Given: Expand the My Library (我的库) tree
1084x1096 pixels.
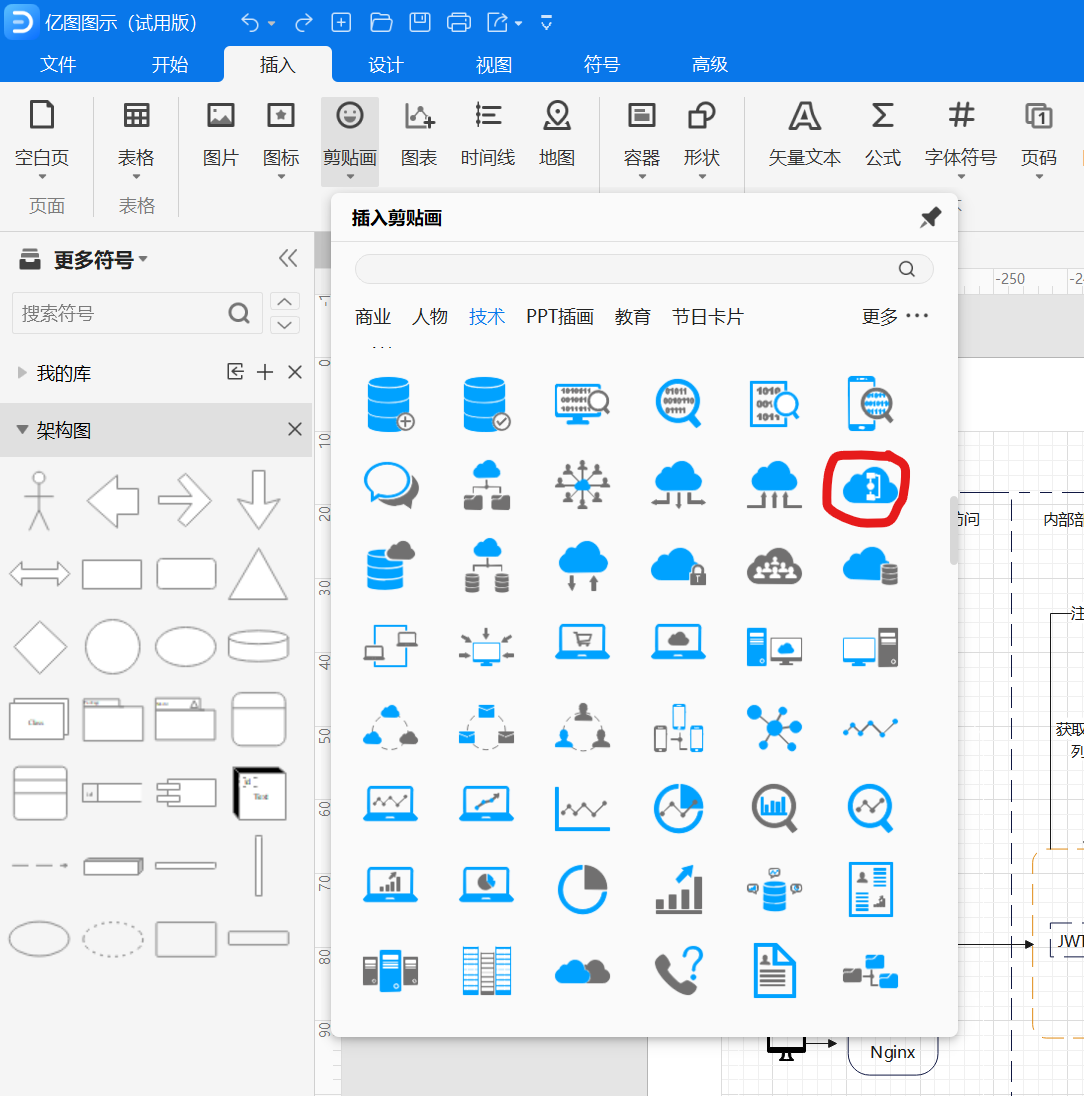Looking at the screenshot, I should tap(22, 373).
